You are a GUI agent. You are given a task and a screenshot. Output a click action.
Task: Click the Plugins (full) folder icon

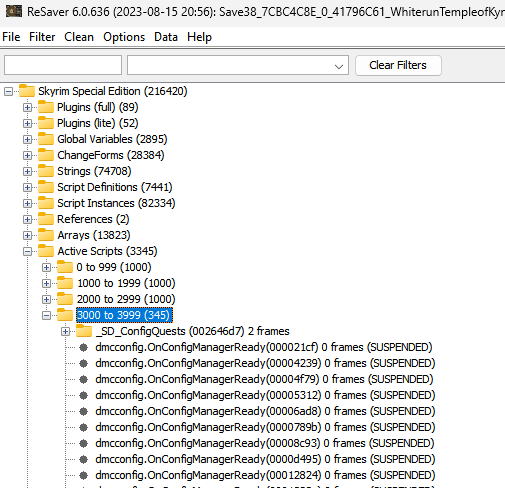point(46,107)
